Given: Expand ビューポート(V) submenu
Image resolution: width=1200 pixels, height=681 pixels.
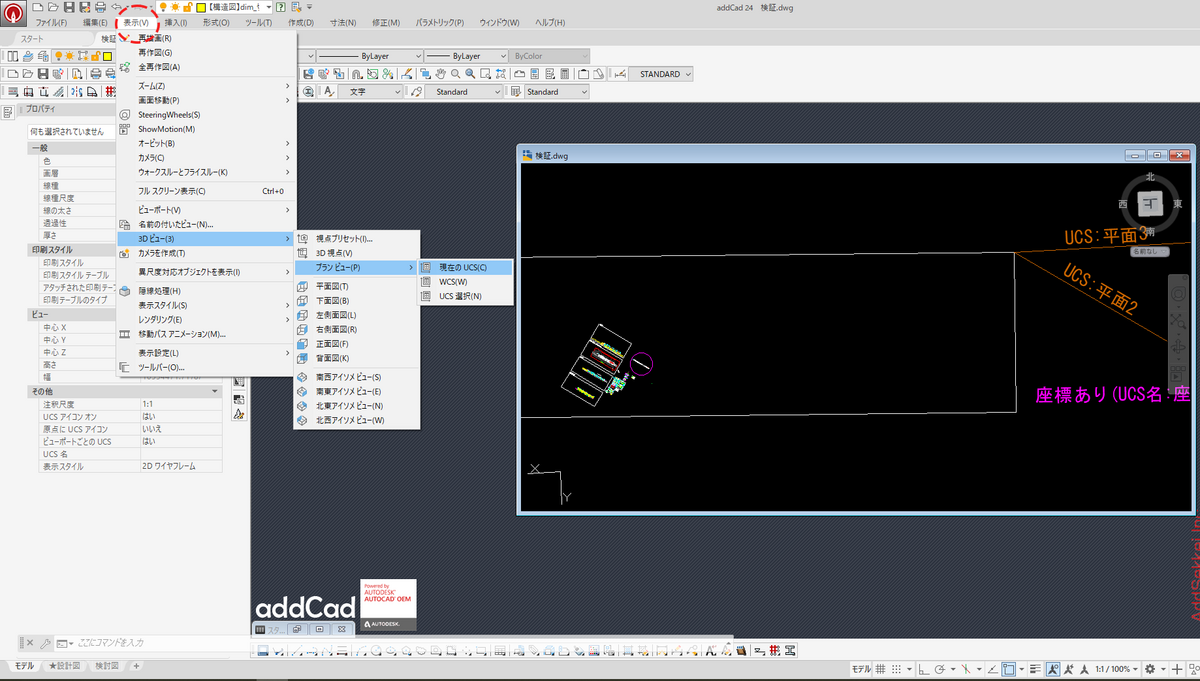Looking at the screenshot, I should 206,210.
